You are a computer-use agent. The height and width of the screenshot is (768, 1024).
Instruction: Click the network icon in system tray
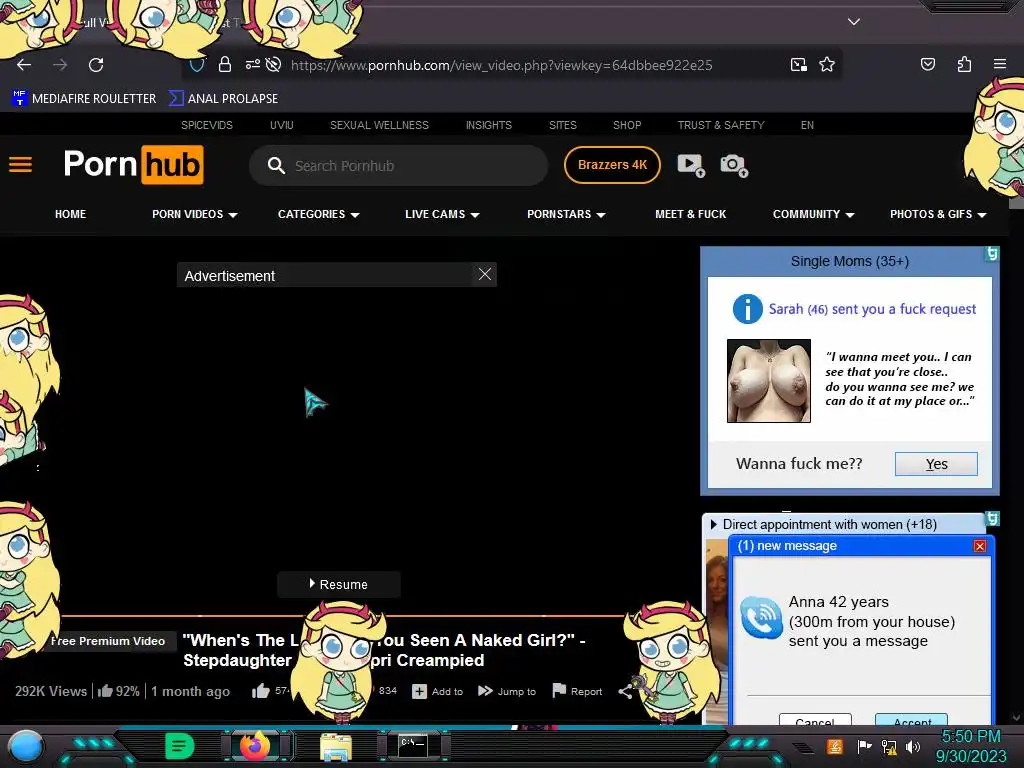pyautogui.click(x=889, y=746)
